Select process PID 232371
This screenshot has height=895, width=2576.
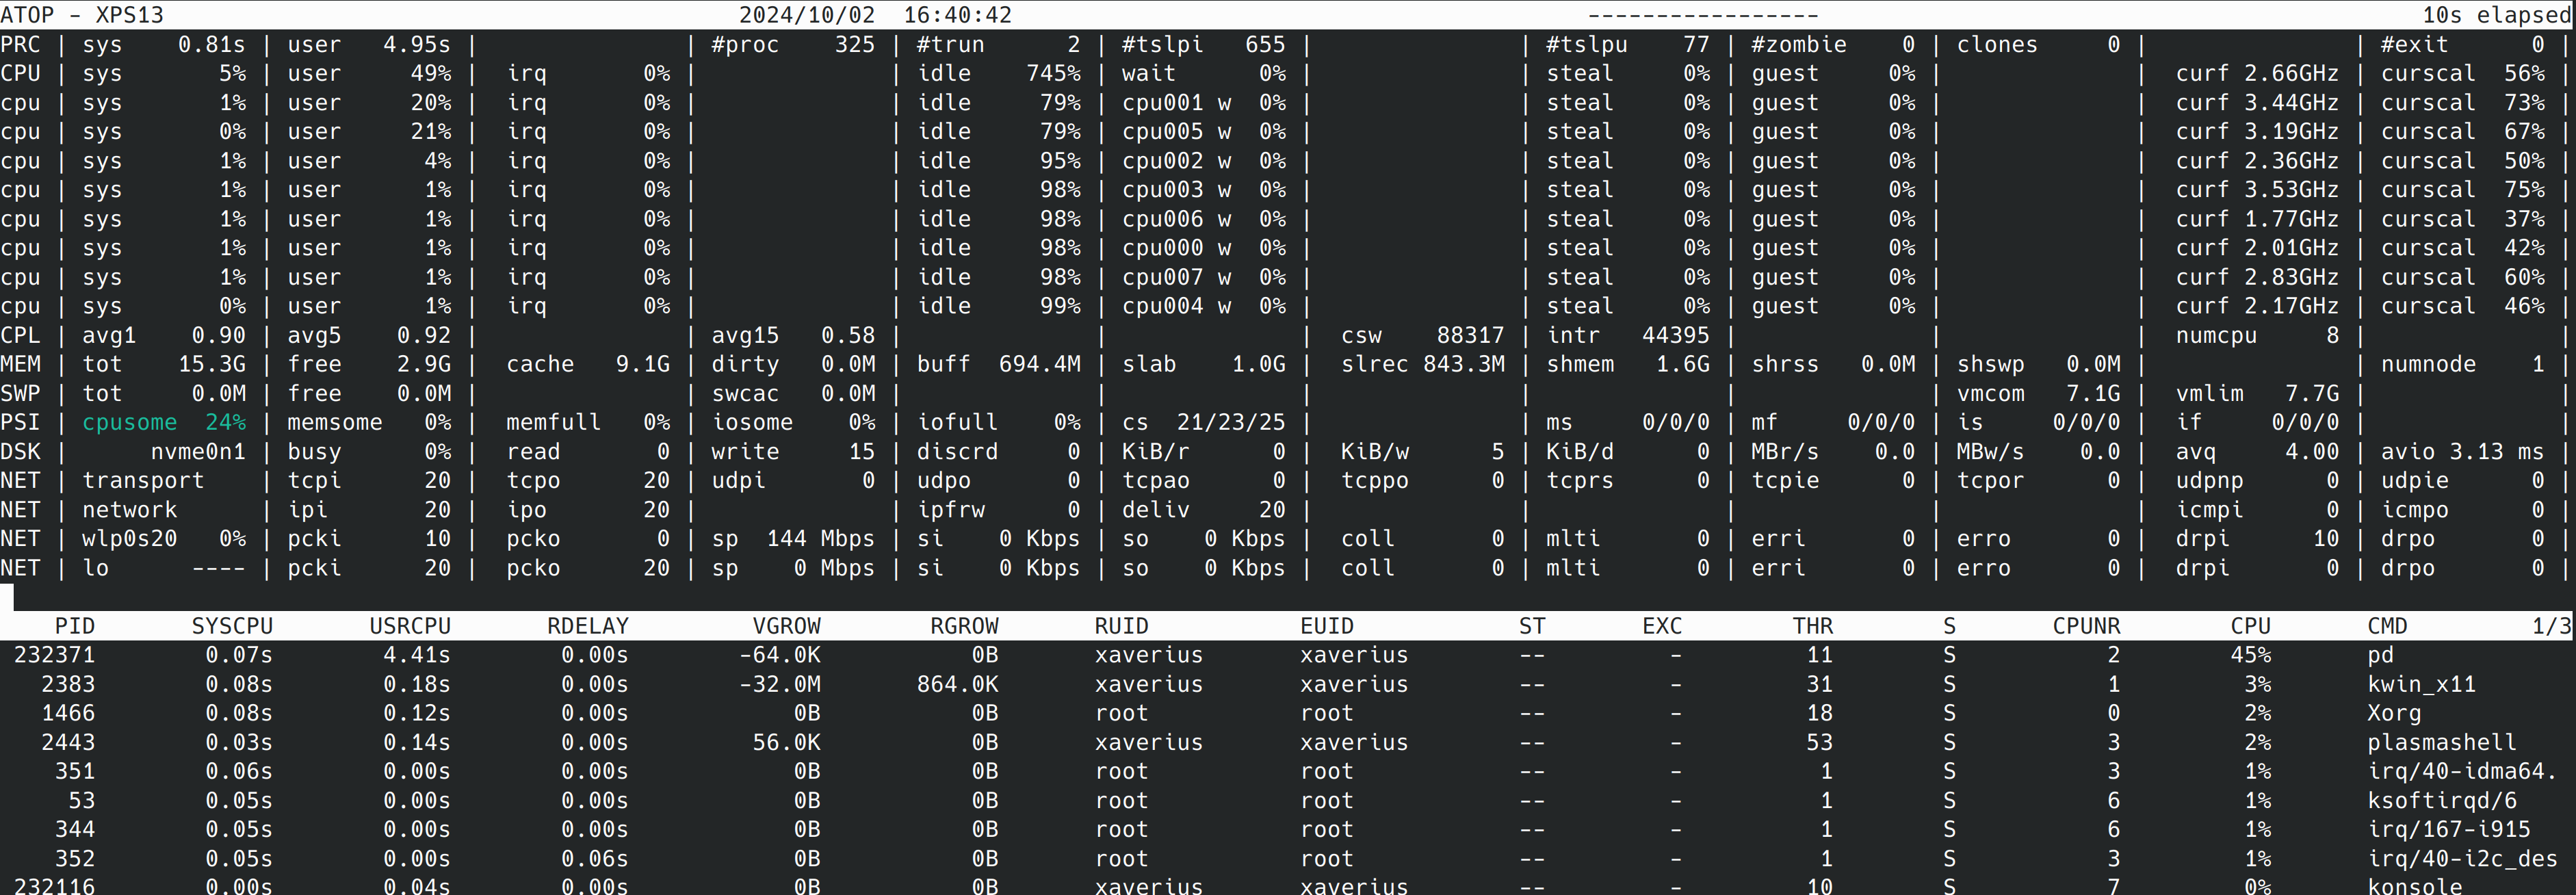click(x=54, y=655)
